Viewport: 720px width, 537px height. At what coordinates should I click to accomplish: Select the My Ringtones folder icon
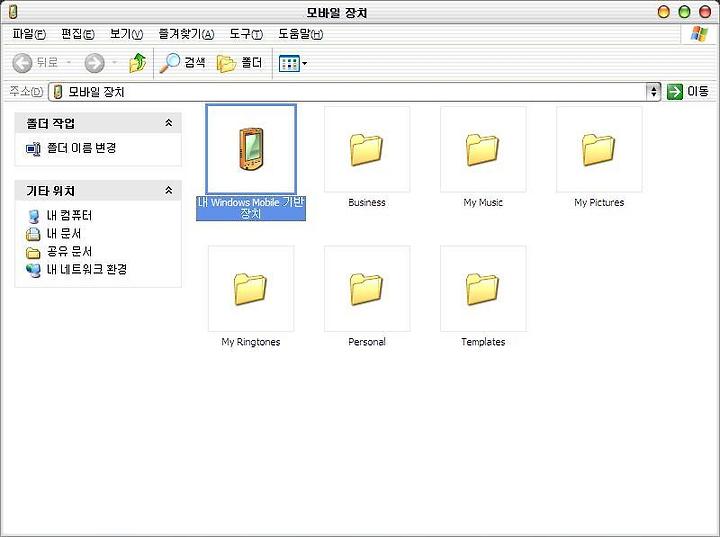tap(251, 289)
